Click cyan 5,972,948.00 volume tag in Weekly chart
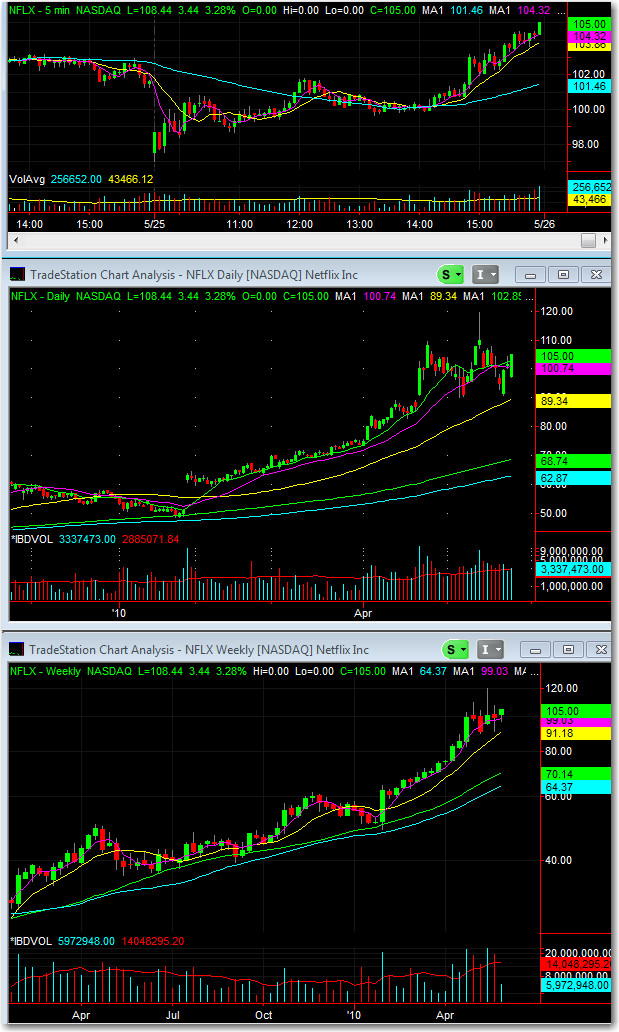Image resolution: width=619 pixels, height=1032 pixels. pos(577,985)
